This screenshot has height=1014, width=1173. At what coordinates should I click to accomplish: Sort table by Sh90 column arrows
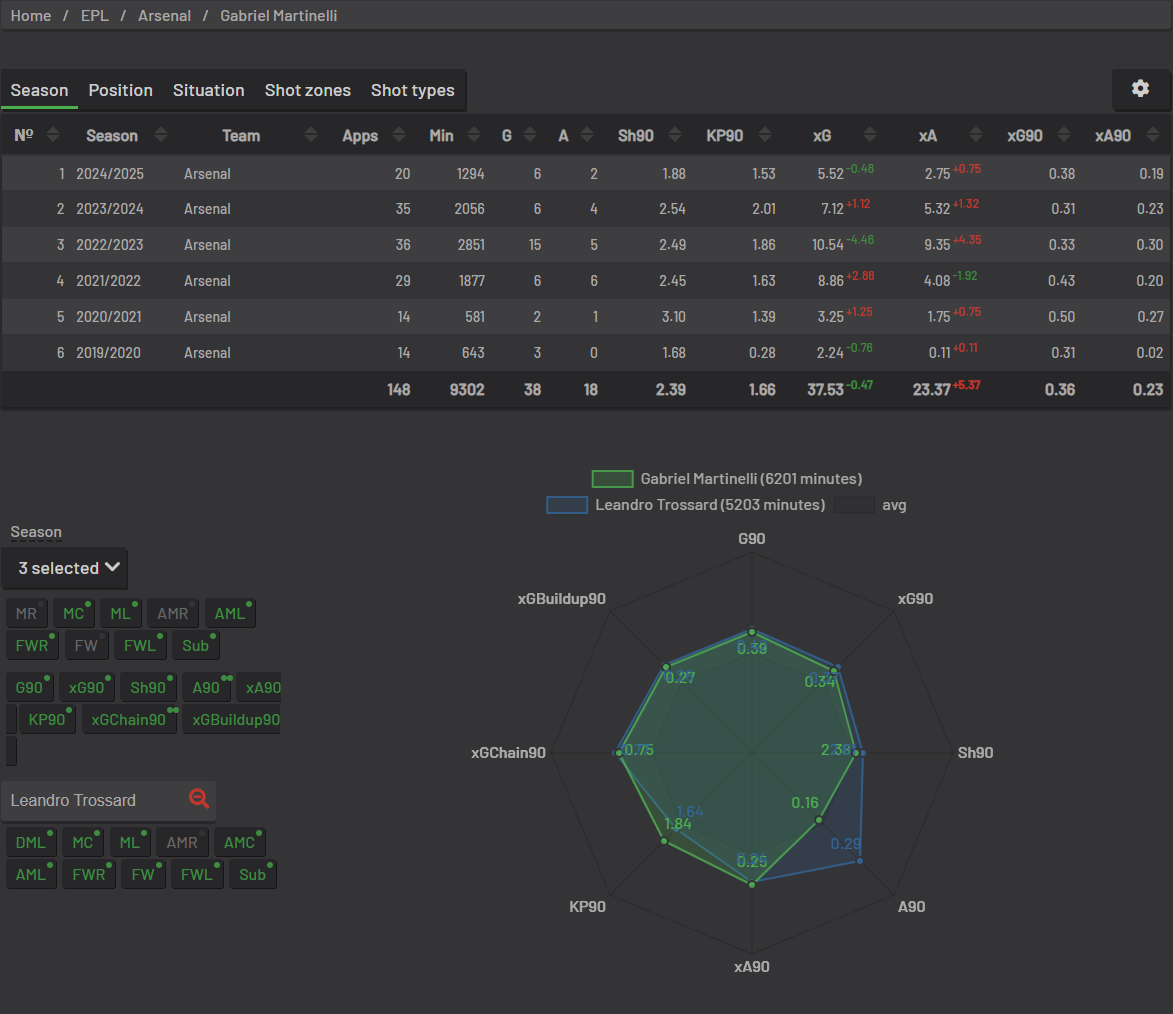pos(675,135)
